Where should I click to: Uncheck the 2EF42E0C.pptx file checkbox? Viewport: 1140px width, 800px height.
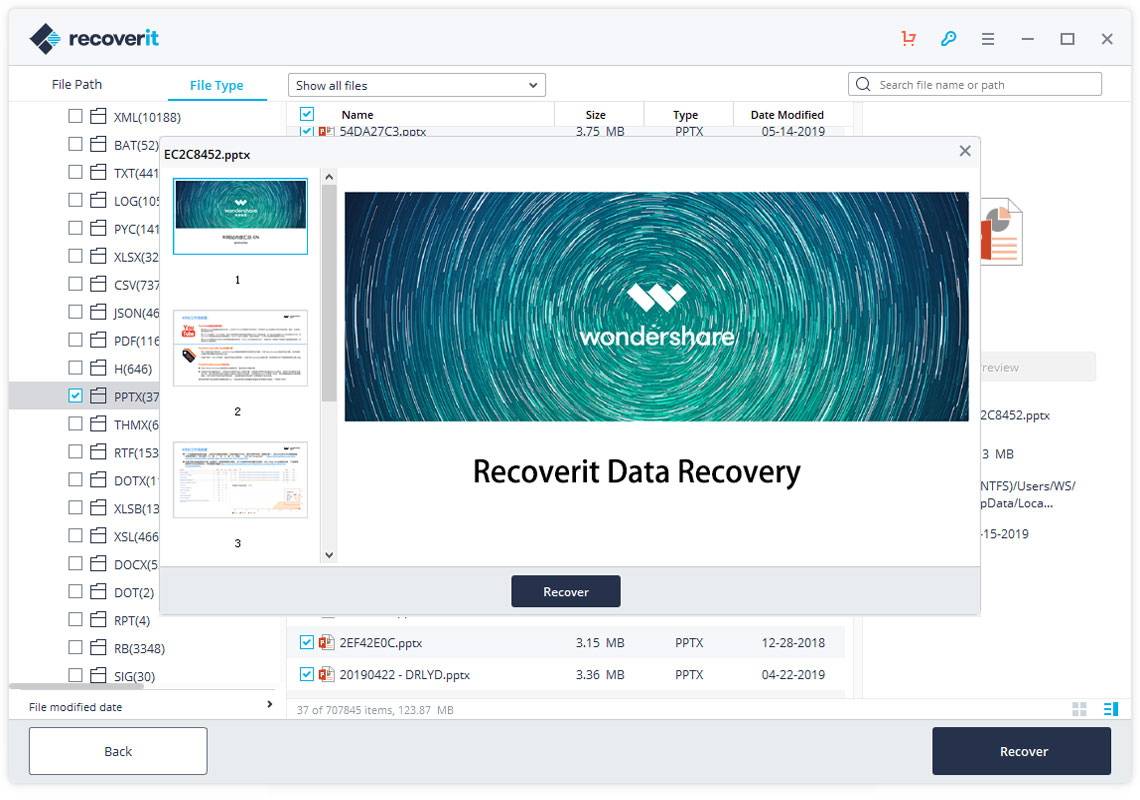coord(307,642)
